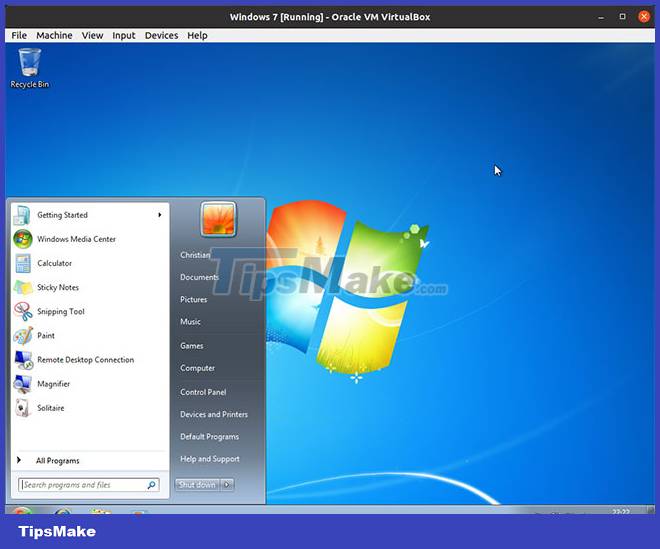Expand the Getting Started submenu arrow

[x=160, y=215]
